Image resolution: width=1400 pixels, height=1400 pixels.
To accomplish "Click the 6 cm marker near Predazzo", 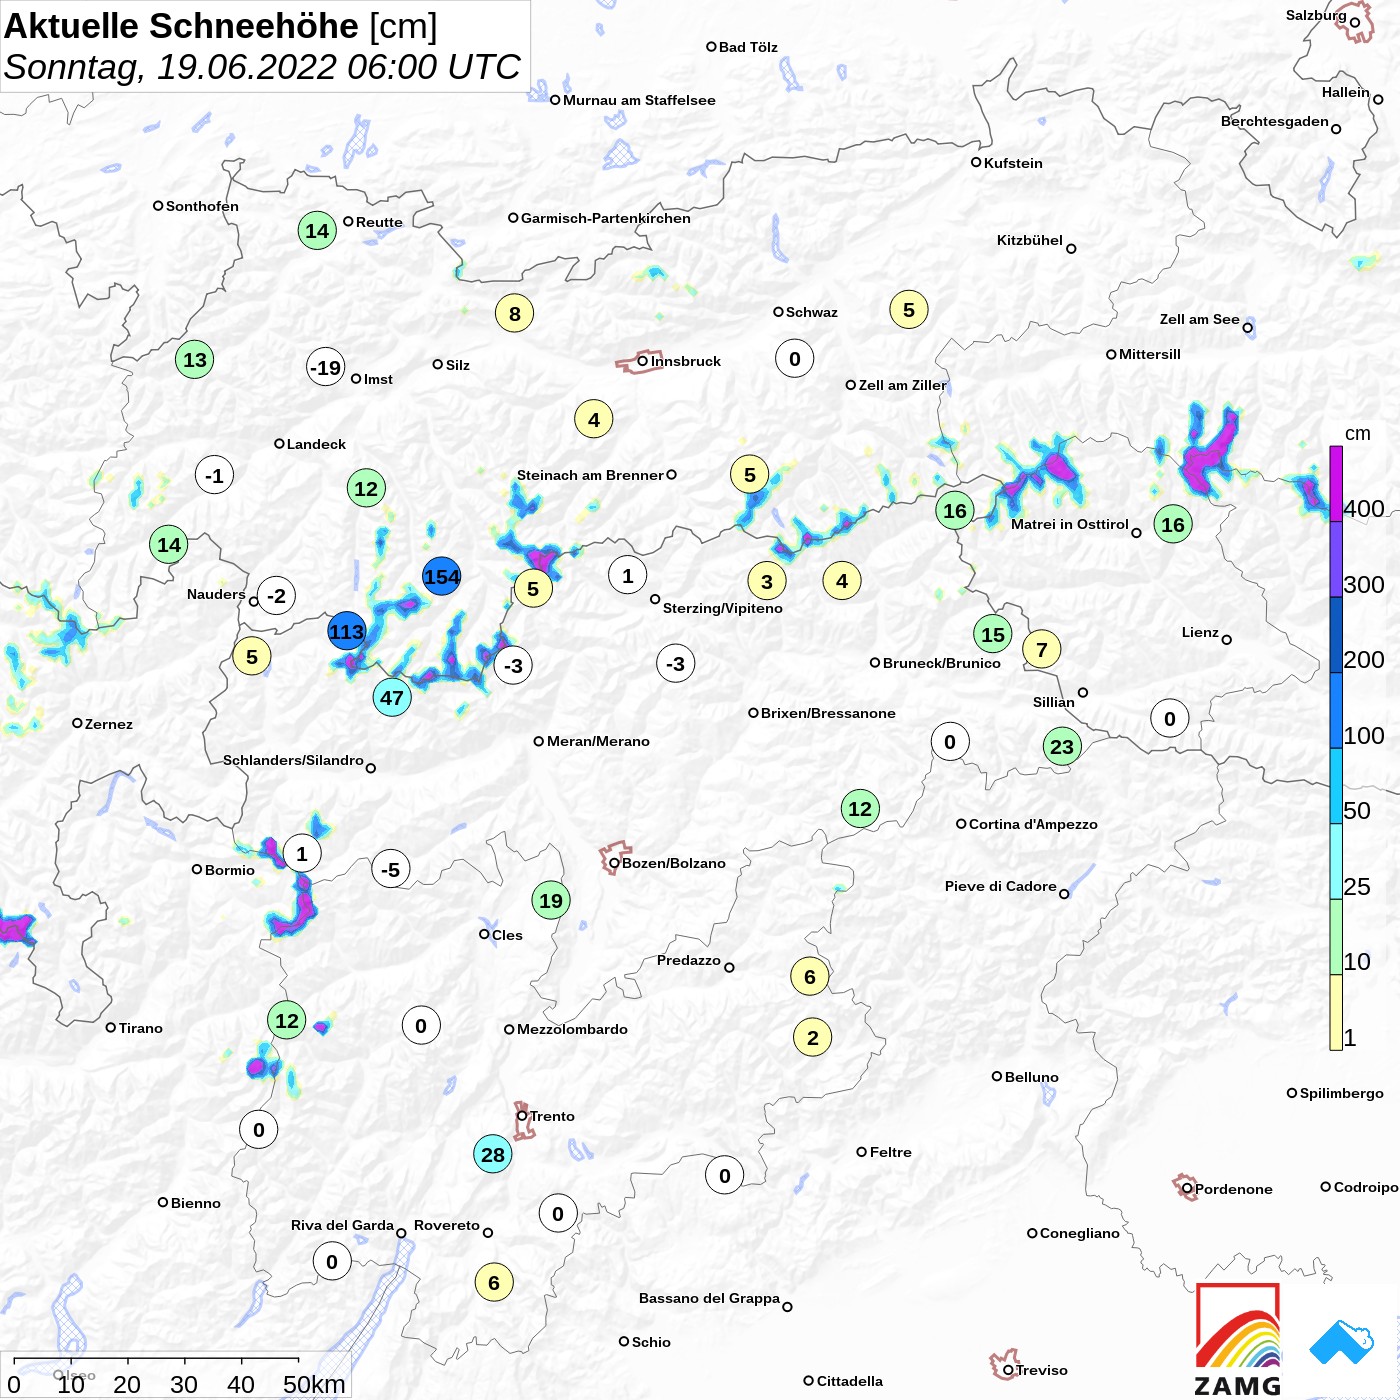I will 810,977.
